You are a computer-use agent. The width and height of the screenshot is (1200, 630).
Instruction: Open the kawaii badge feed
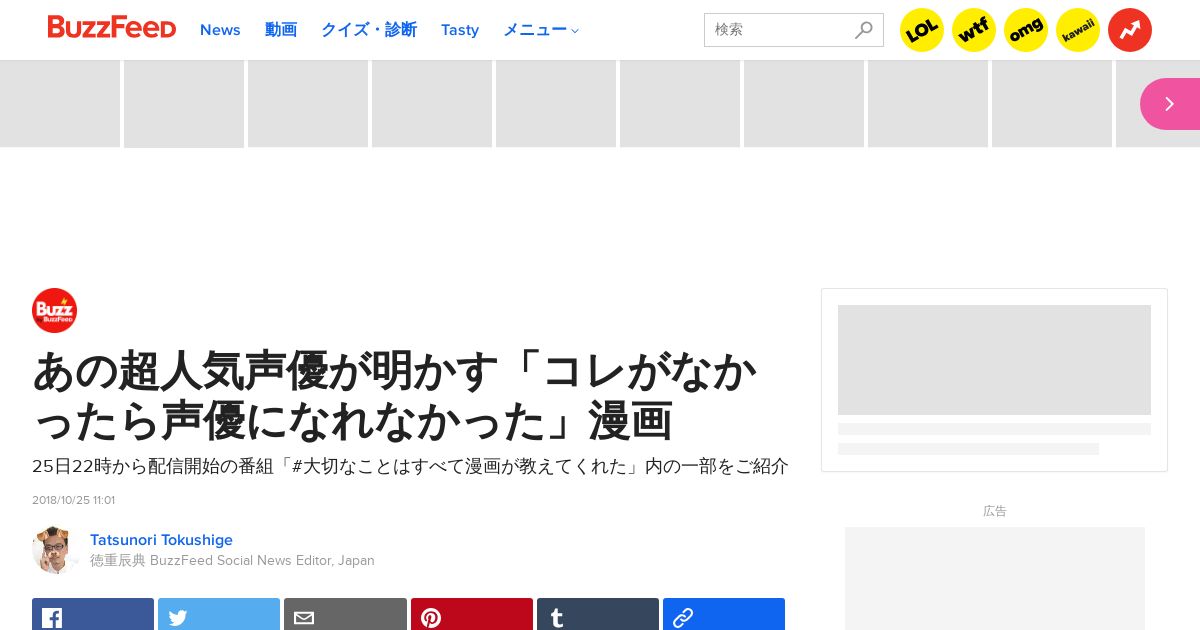[1078, 30]
